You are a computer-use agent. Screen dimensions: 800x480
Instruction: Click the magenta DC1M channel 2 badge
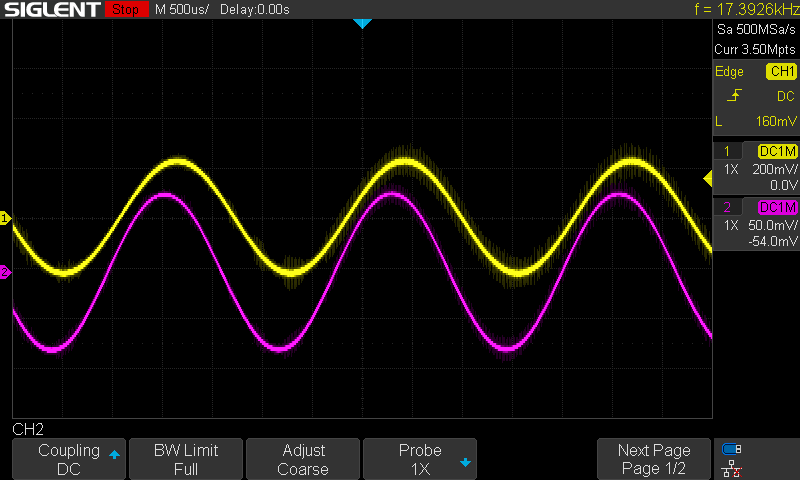[x=778, y=207]
